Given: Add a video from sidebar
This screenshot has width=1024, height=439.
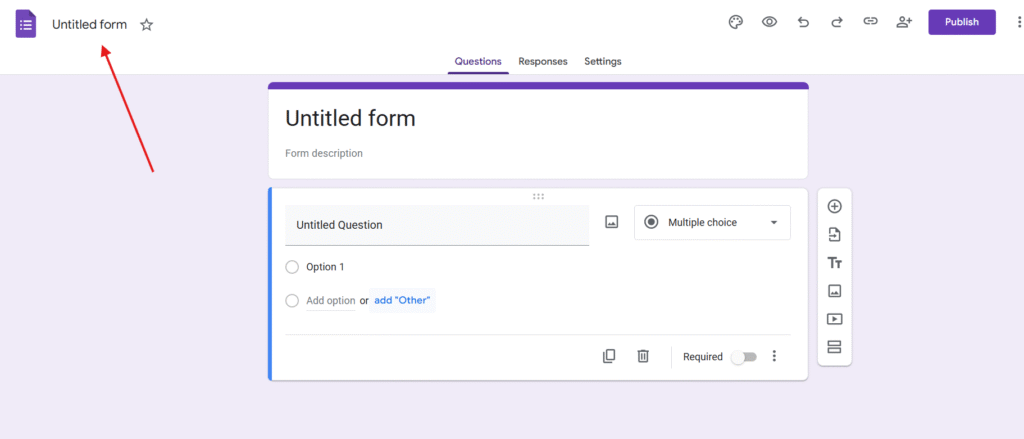Looking at the screenshot, I should (834, 319).
